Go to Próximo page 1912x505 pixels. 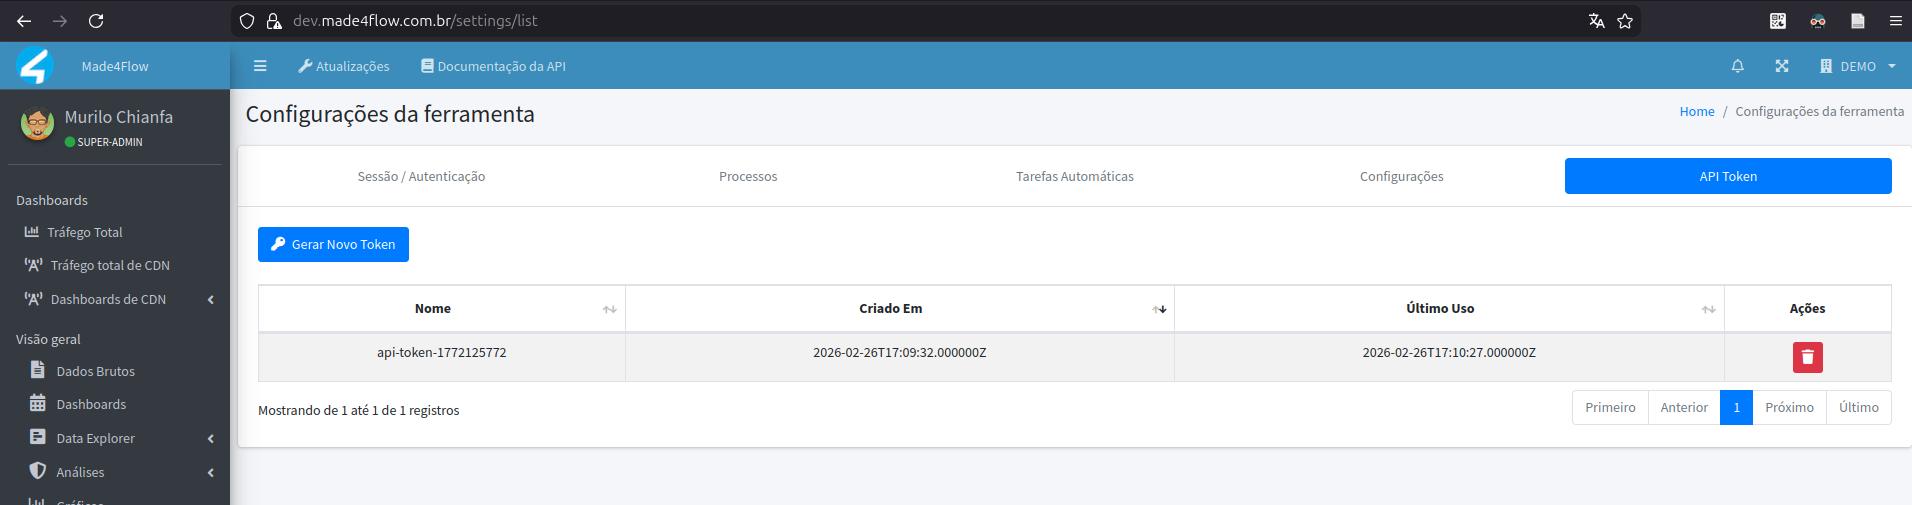(x=1789, y=407)
